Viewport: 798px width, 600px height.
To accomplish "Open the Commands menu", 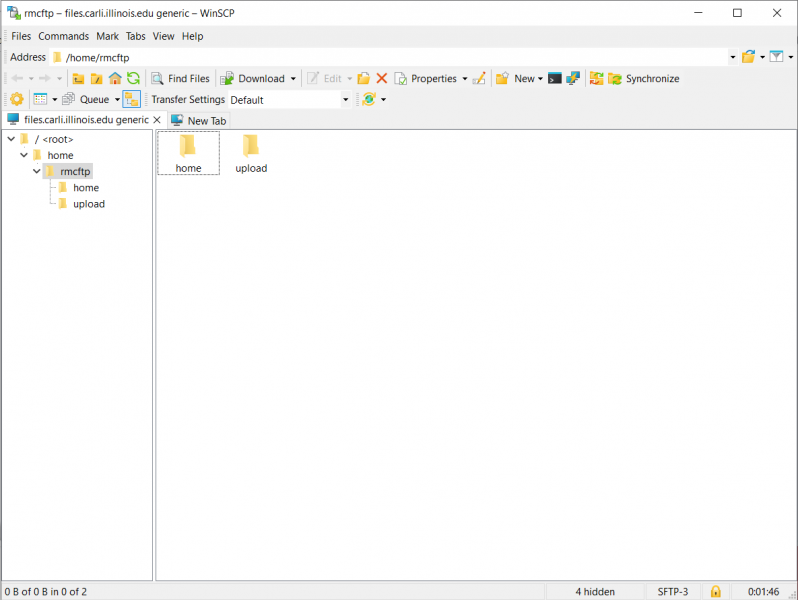I will tap(64, 36).
